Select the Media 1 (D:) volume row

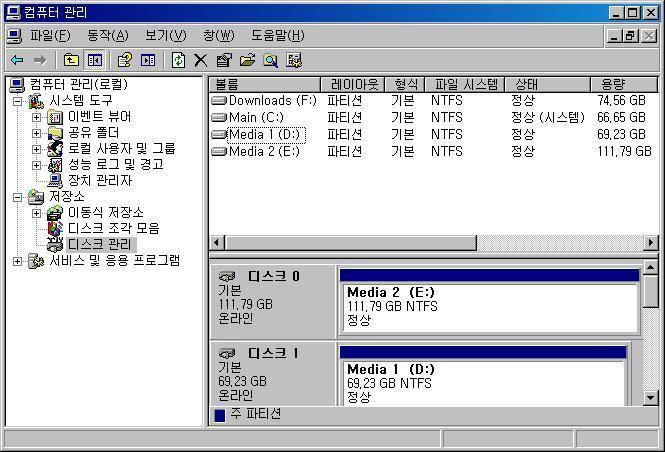[433, 135]
